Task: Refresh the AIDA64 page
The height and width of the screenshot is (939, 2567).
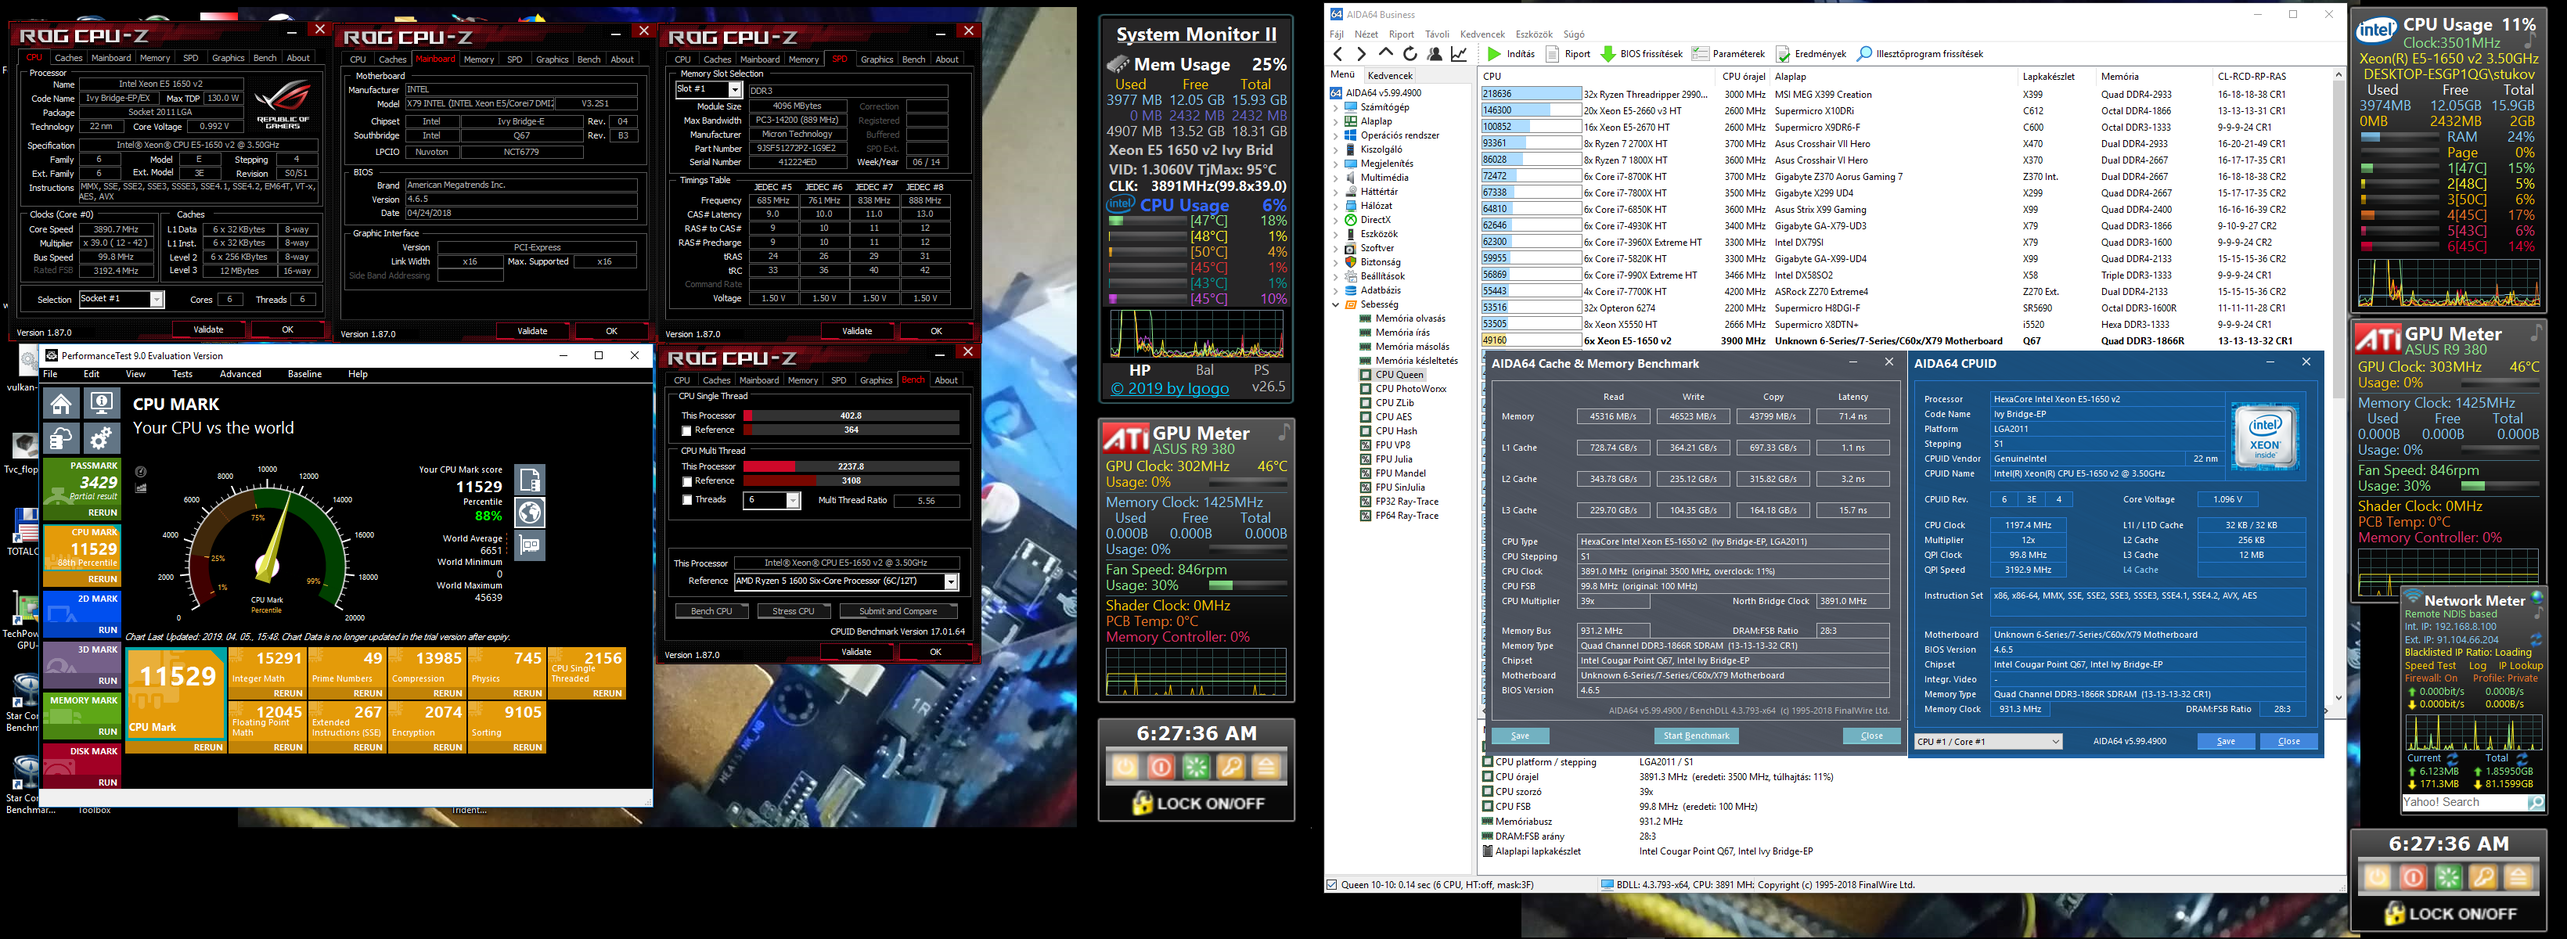Action: coord(1410,54)
